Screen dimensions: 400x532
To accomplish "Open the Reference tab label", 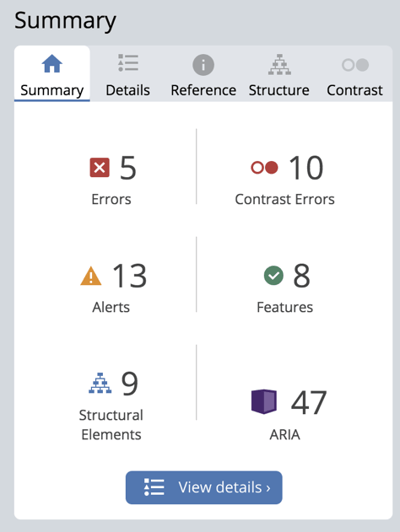I will 203,90.
